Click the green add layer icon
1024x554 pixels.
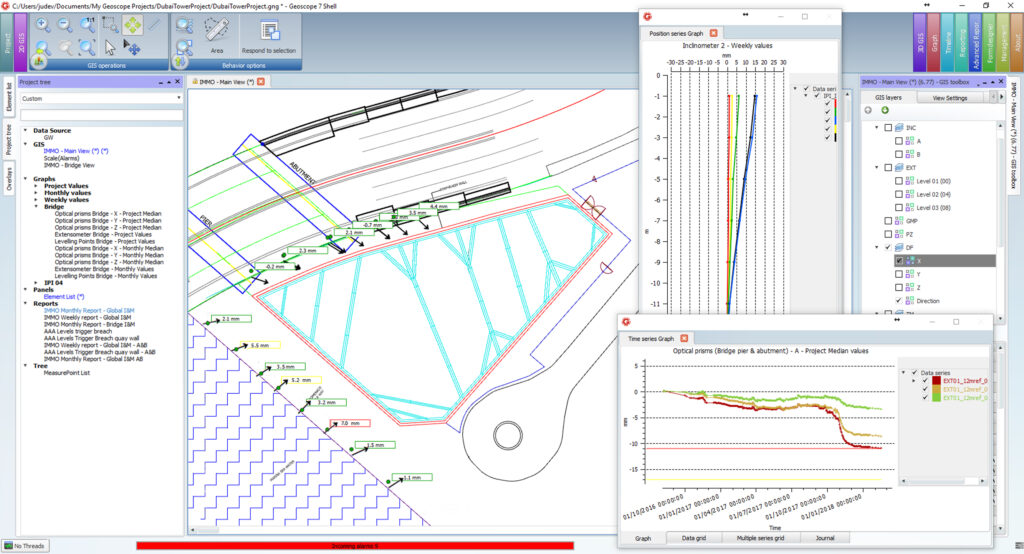(885, 110)
